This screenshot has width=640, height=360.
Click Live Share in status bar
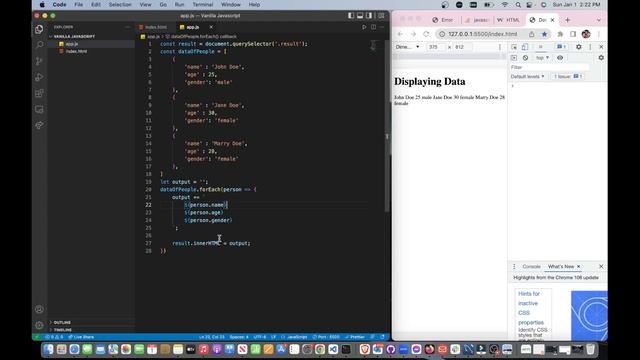[81, 337]
